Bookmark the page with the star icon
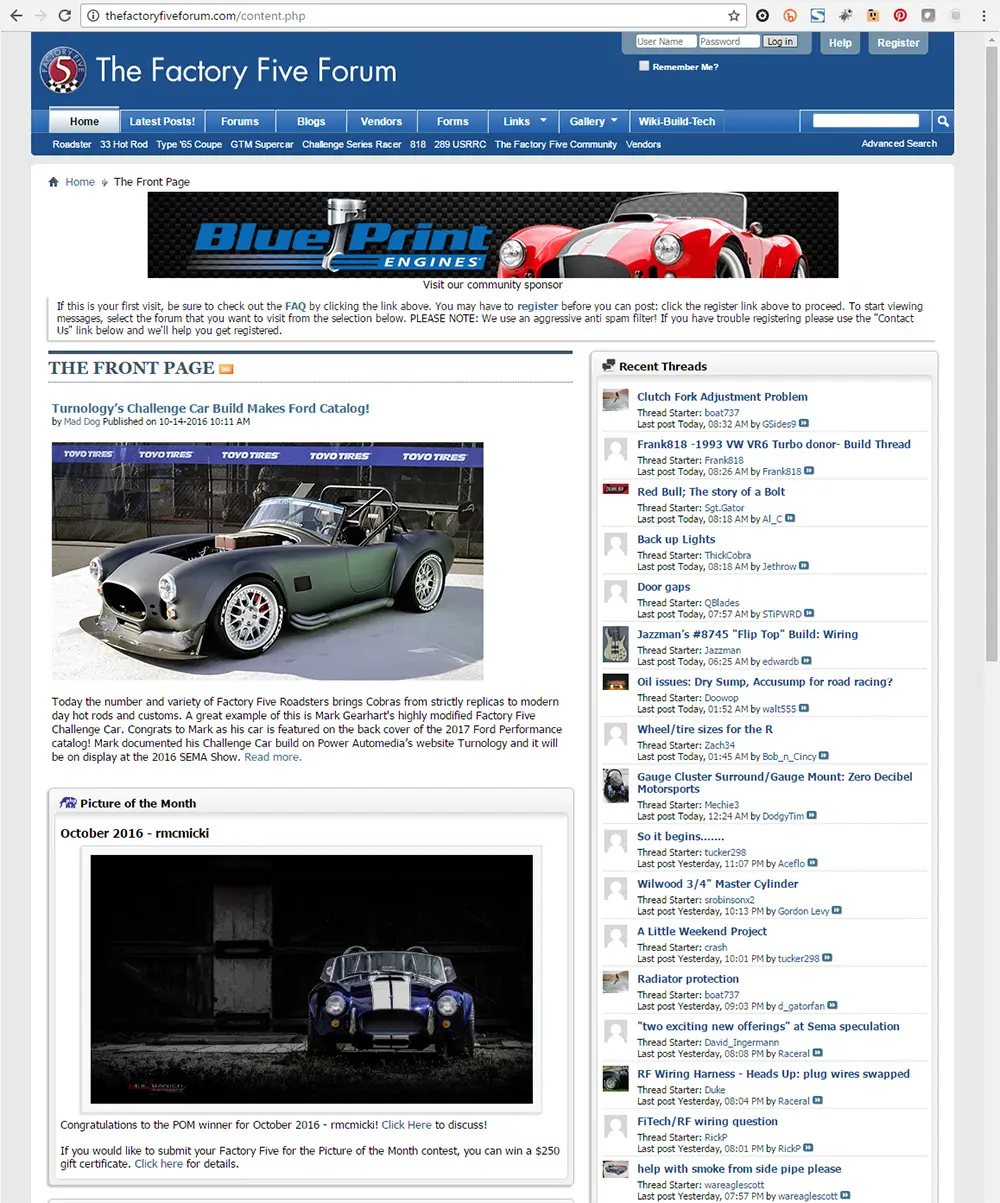 (x=733, y=15)
